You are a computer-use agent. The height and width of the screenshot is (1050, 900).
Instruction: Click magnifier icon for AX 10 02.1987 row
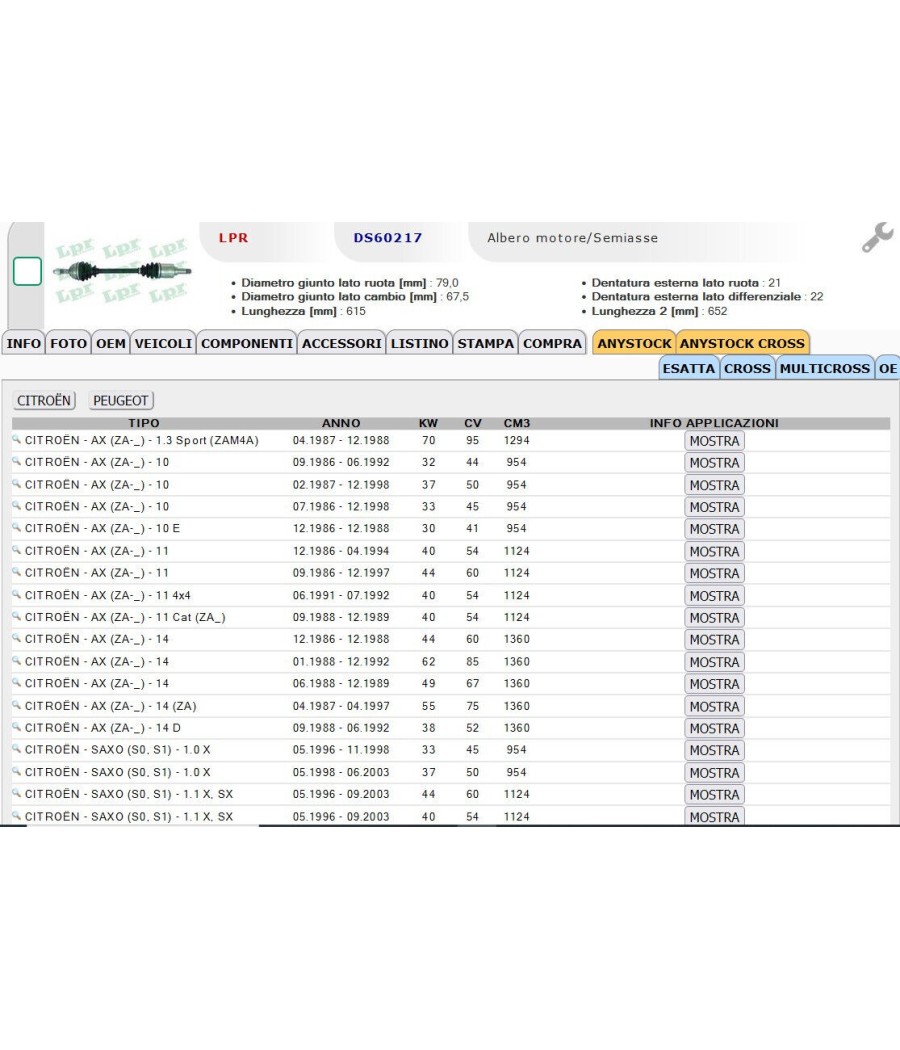17,484
